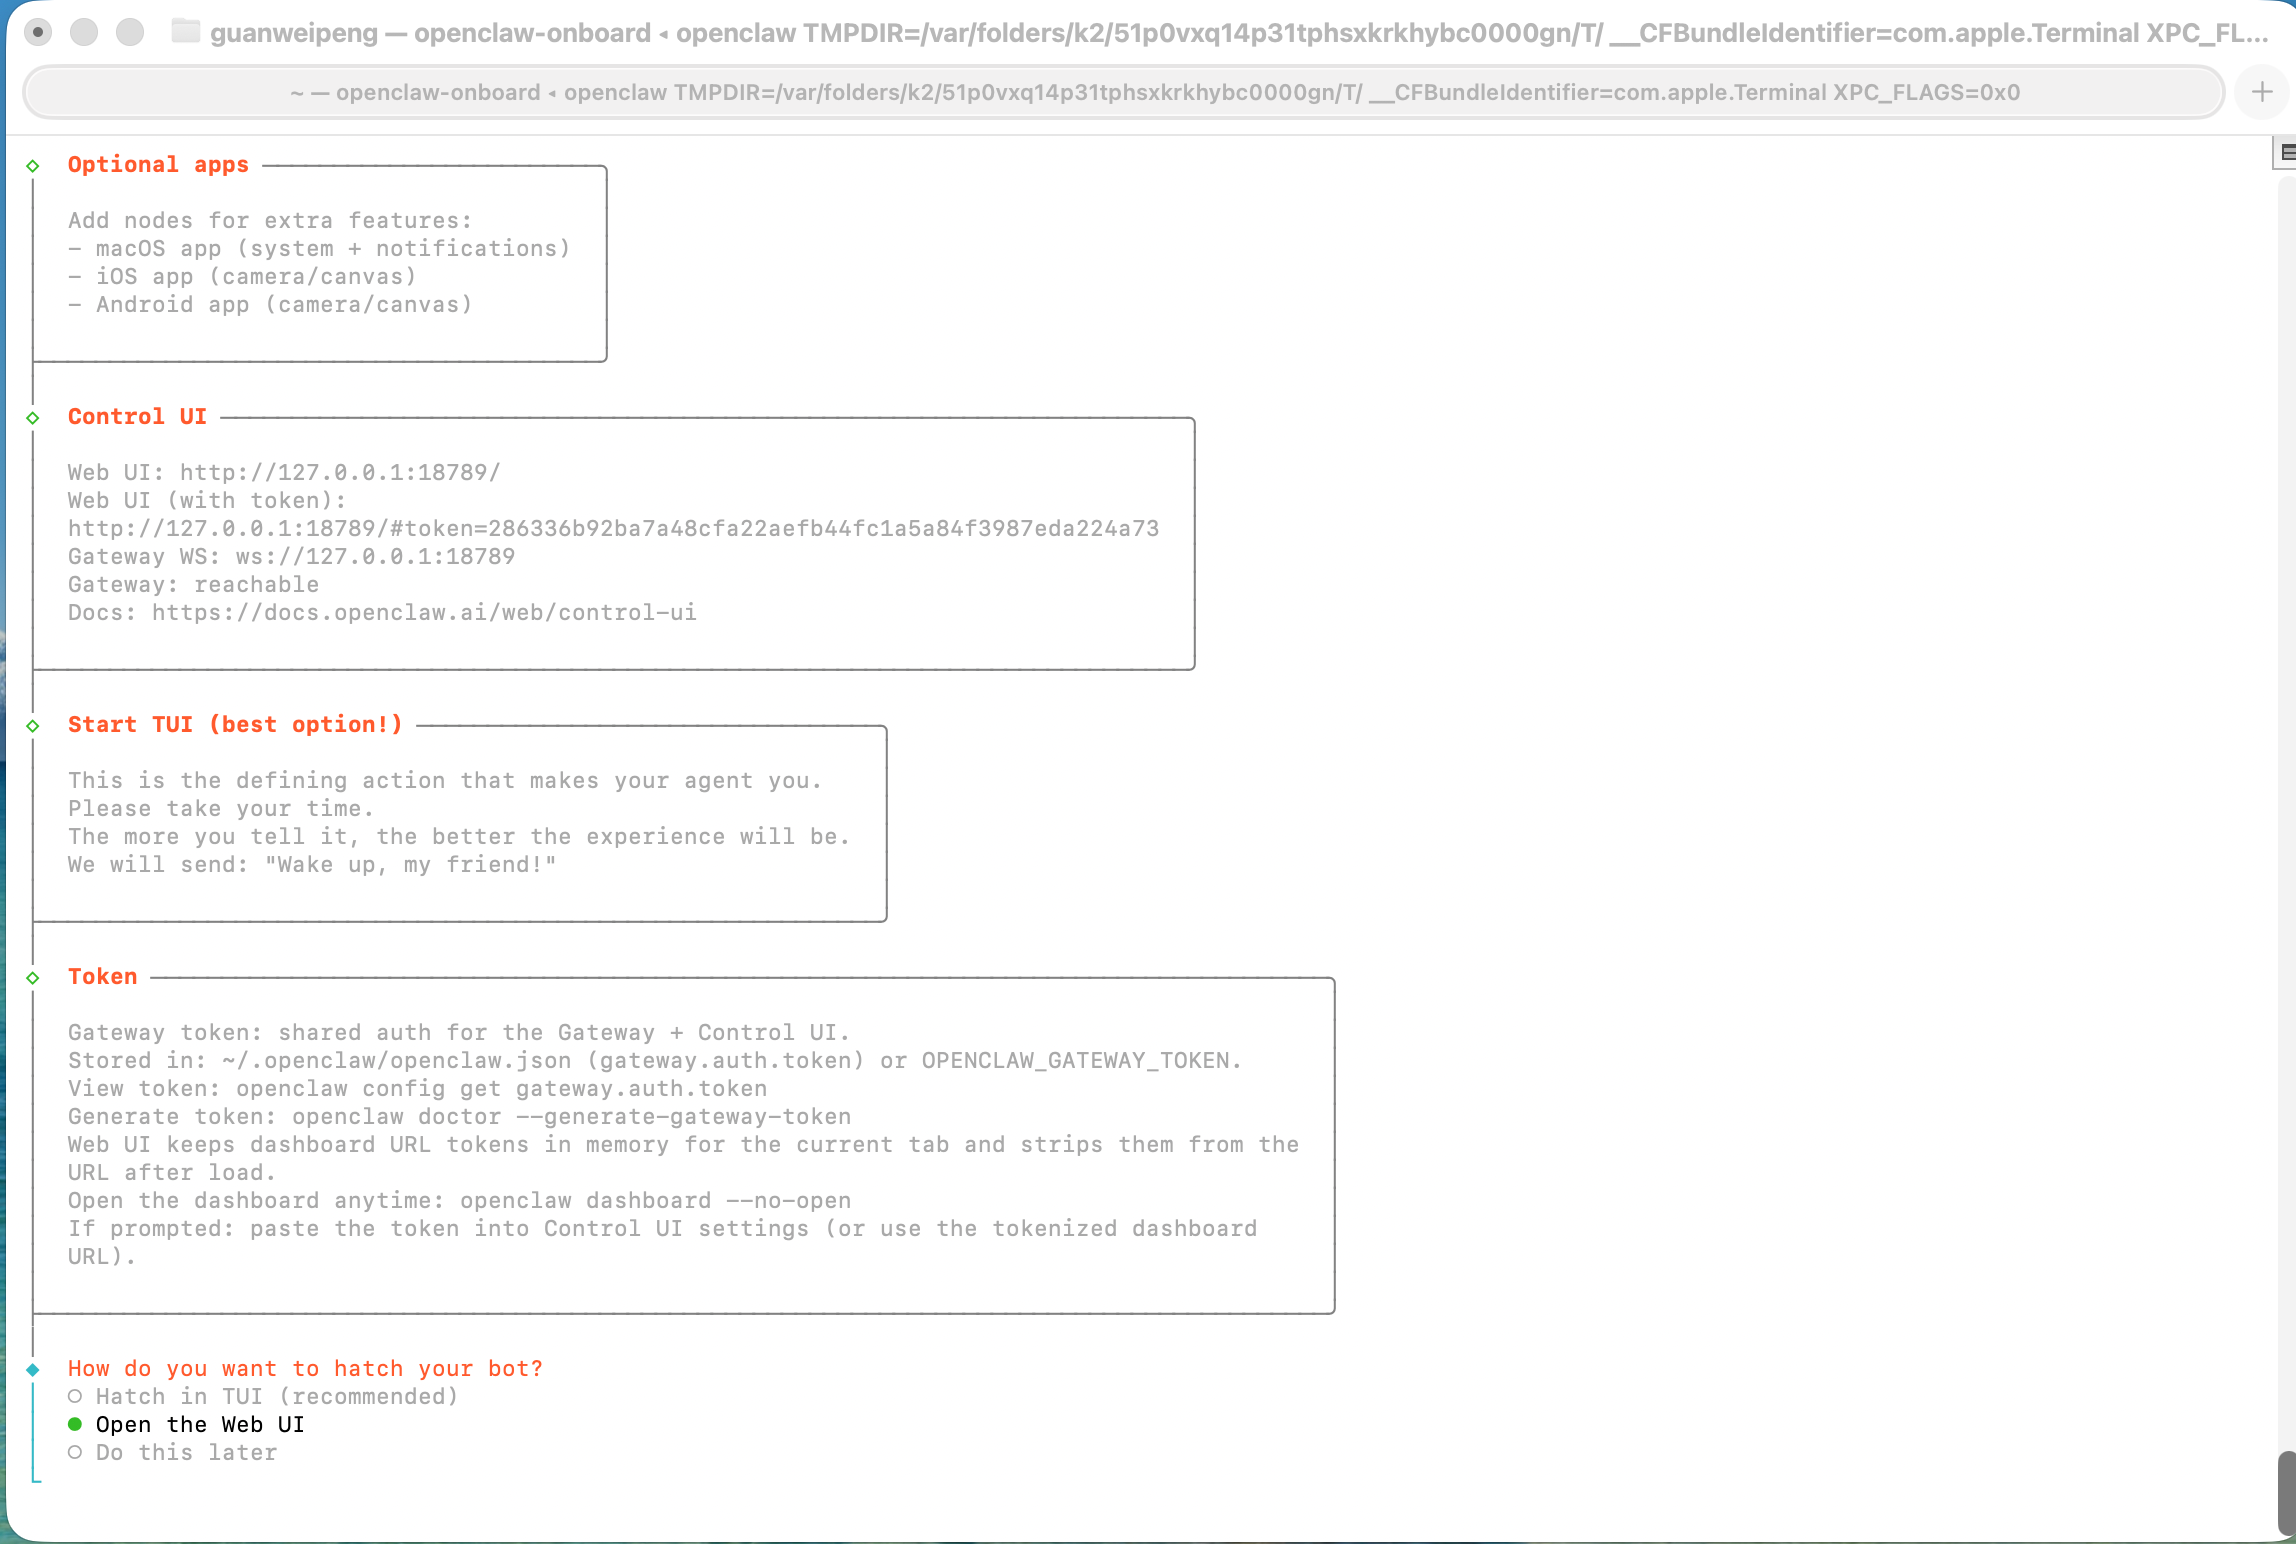Viewport: 2296px width, 1544px height.
Task: Choose the Do this later option
Action: (x=186, y=1453)
